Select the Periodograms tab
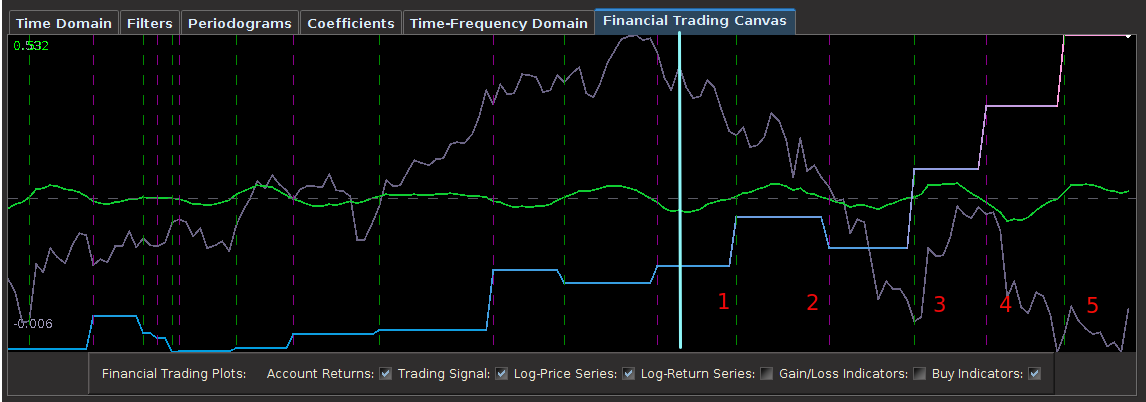 point(239,23)
